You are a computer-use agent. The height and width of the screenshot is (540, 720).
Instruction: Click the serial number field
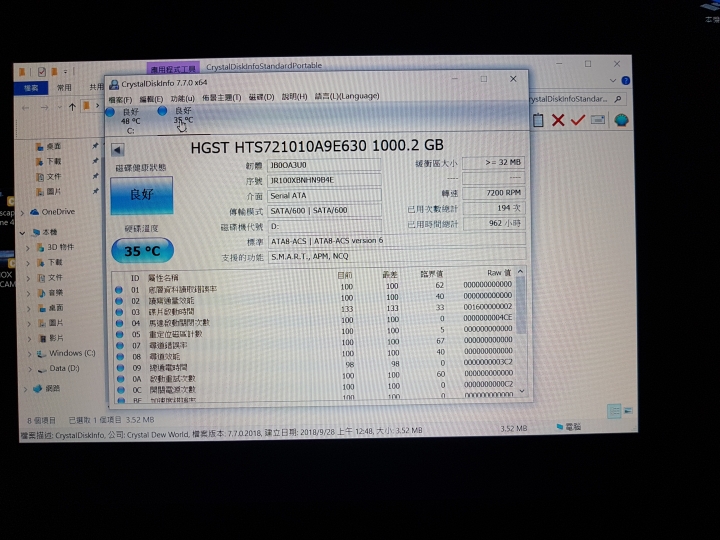pos(324,180)
